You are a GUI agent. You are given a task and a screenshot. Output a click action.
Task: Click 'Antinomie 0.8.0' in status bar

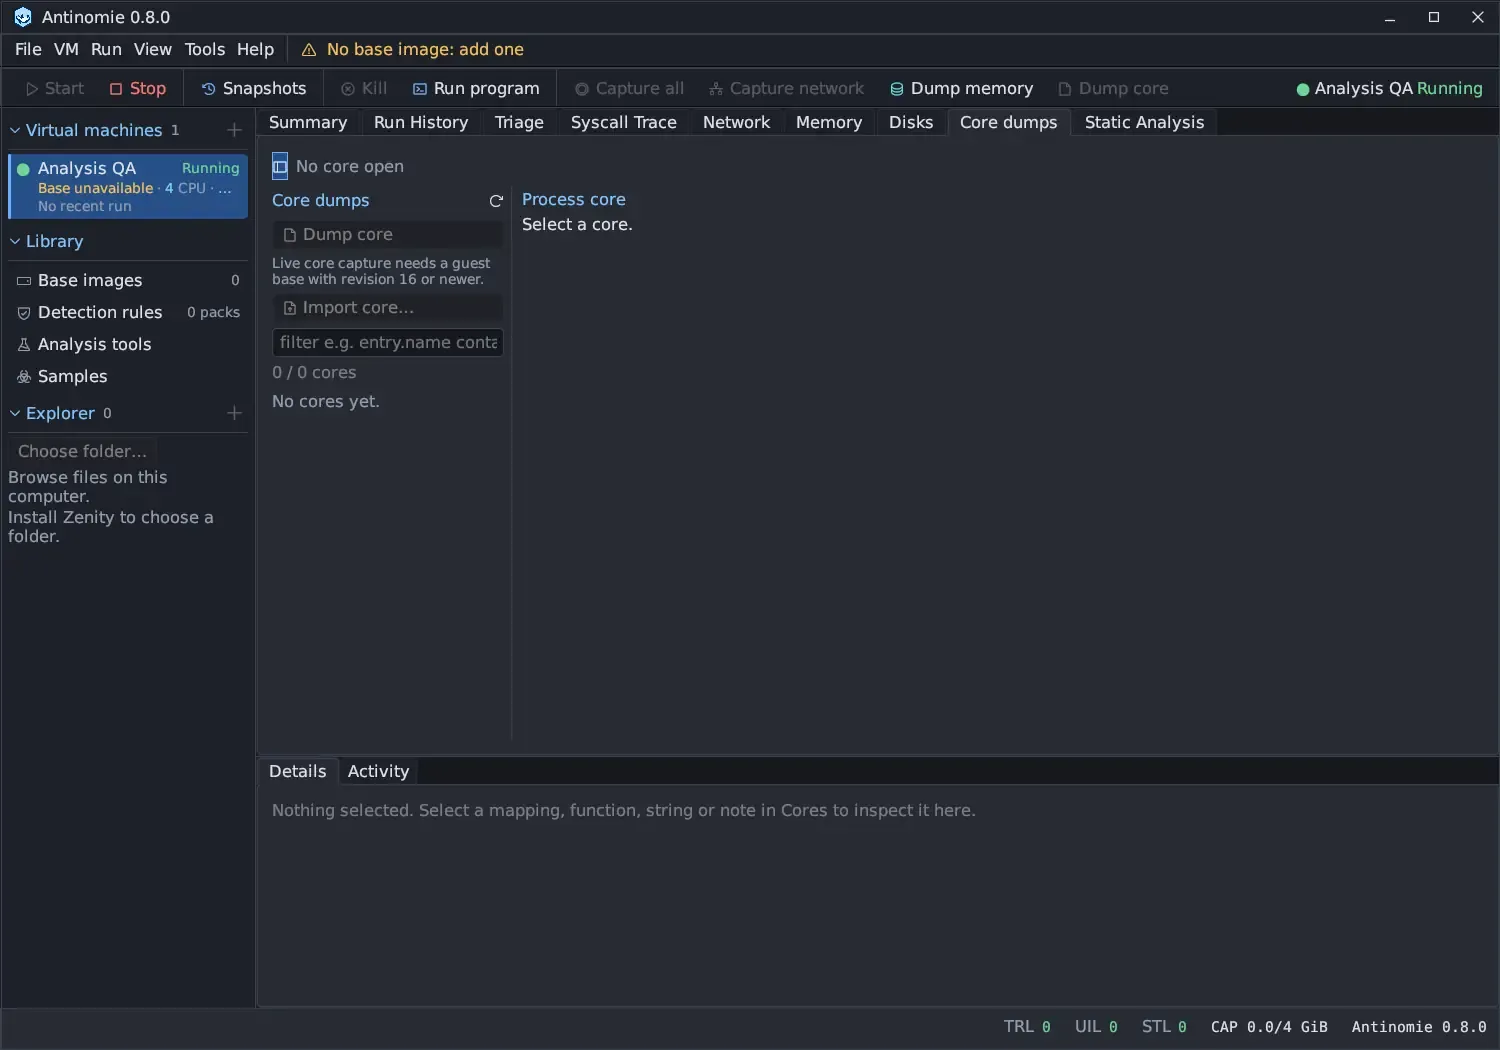pyautogui.click(x=1419, y=1027)
